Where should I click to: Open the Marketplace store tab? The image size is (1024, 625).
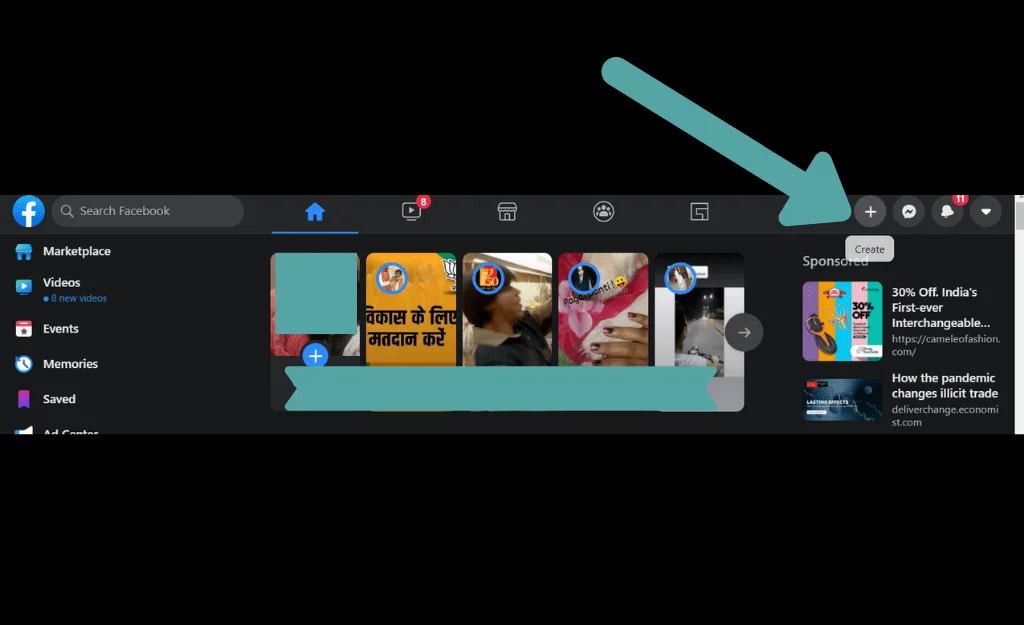coord(507,212)
